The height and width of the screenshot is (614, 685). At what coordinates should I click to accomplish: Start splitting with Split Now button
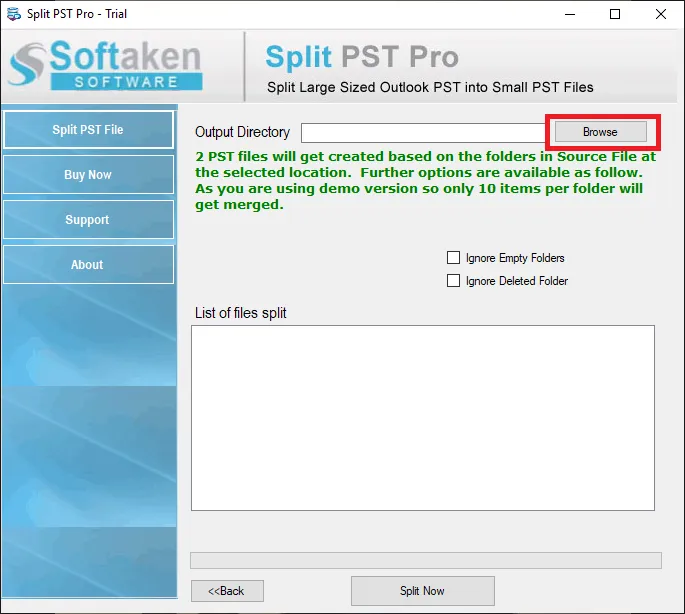click(x=423, y=591)
